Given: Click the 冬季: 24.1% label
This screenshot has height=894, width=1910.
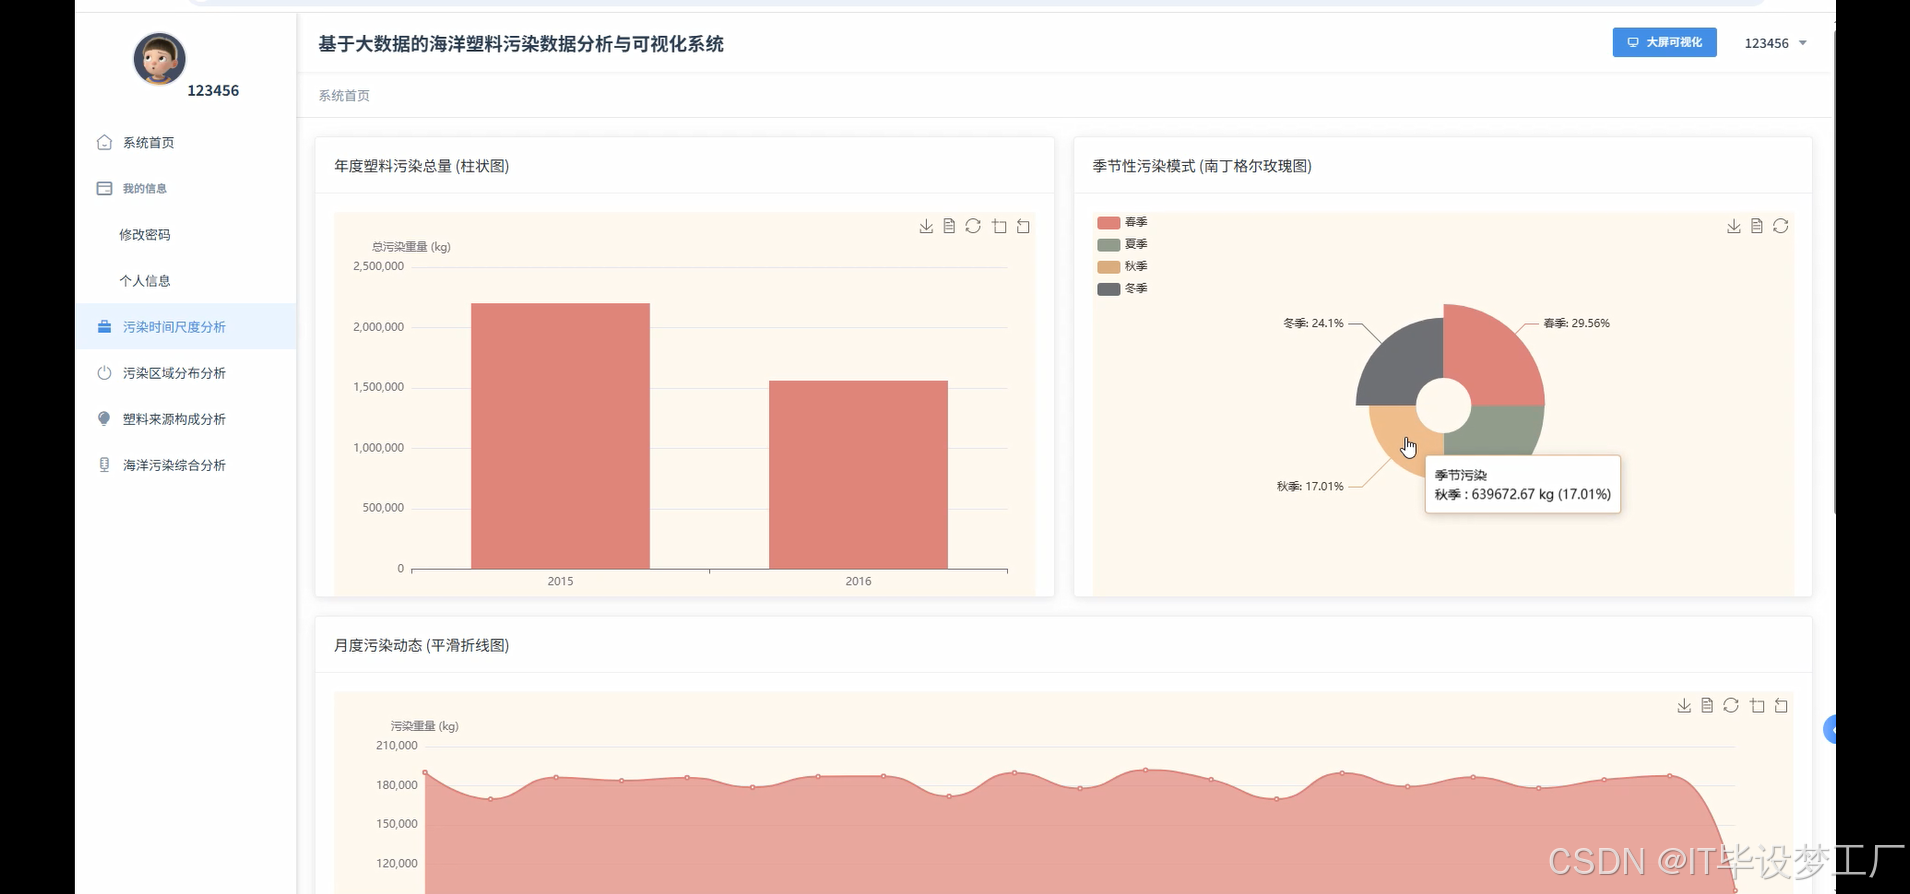Looking at the screenshot, I should coord(1313,323).
